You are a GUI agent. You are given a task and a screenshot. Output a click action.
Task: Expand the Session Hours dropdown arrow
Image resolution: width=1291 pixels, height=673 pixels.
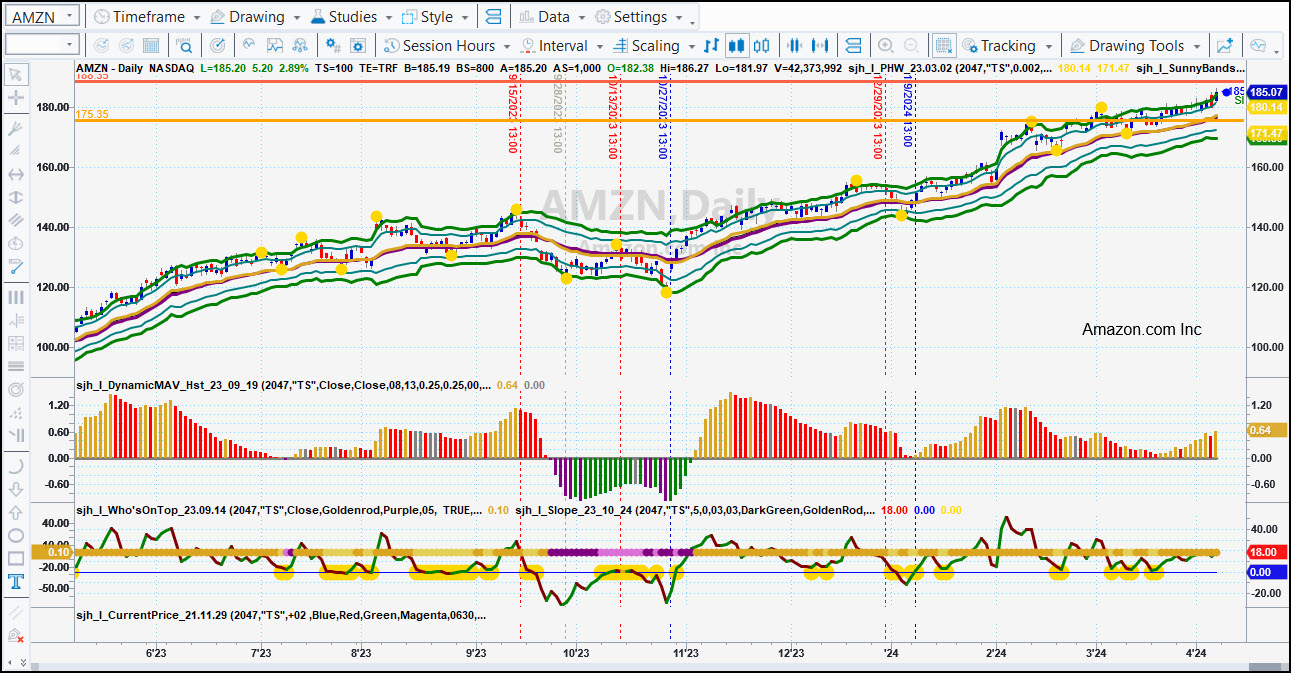[507, 47]
